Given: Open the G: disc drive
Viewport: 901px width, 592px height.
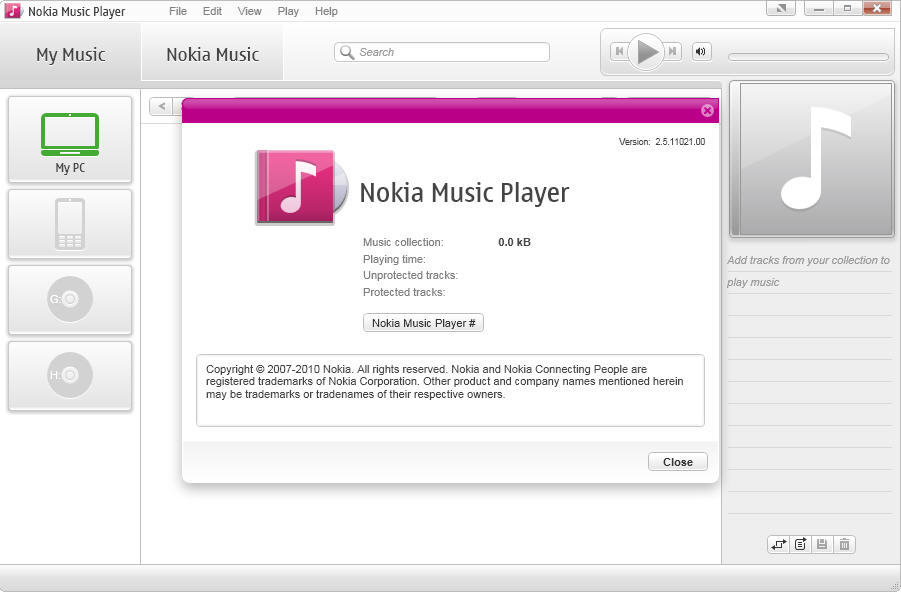Looking at the screenshot, I should click(70, 299).
